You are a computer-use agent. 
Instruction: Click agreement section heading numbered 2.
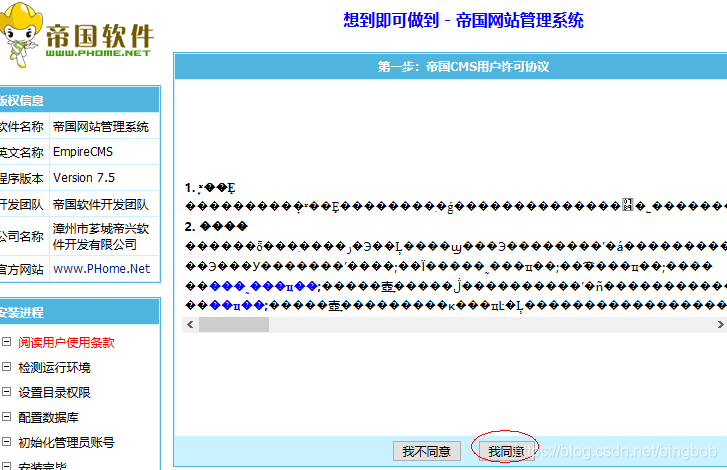216,227
